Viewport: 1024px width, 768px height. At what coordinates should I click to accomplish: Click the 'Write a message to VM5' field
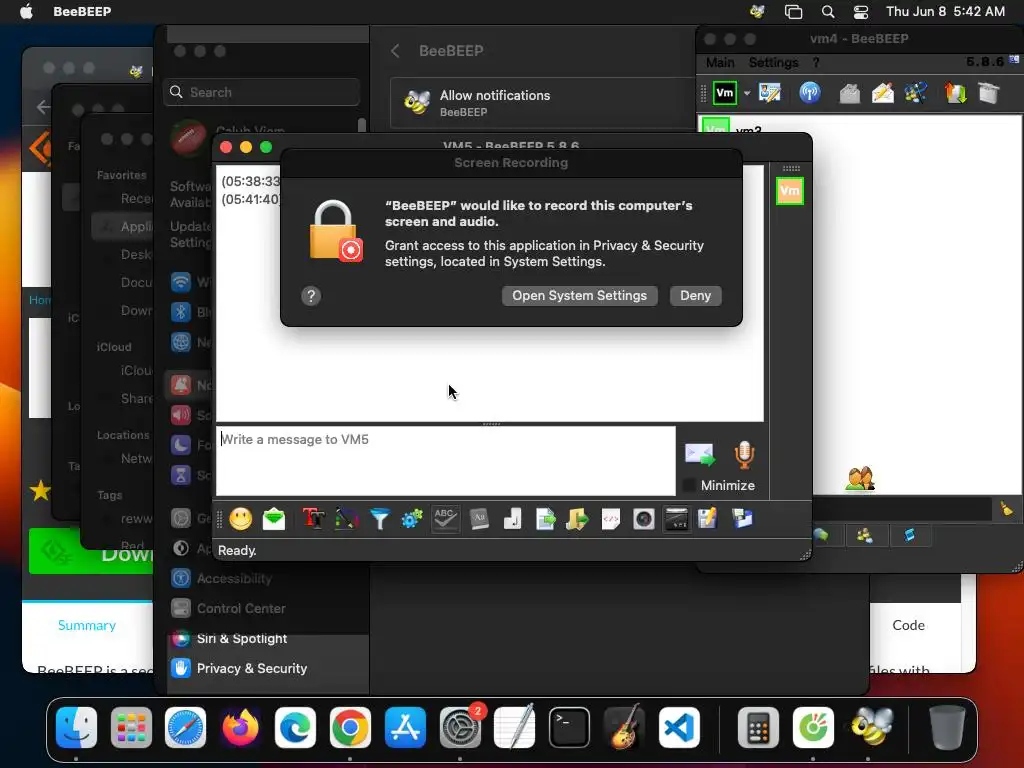click(446, 461)
